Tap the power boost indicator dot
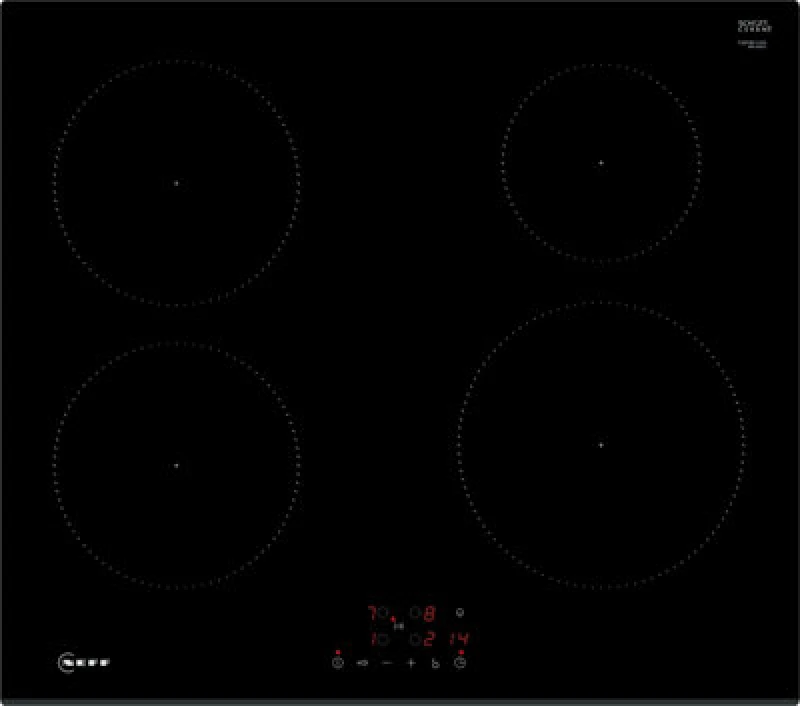Screen dimensions: 800x706 (x=393, y=620)
